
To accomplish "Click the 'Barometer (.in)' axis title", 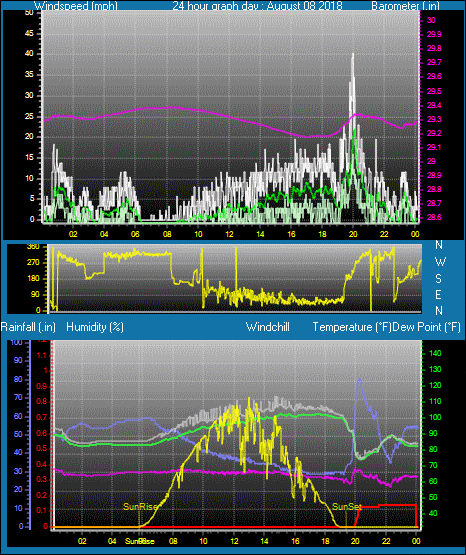I will pos(405,5).
